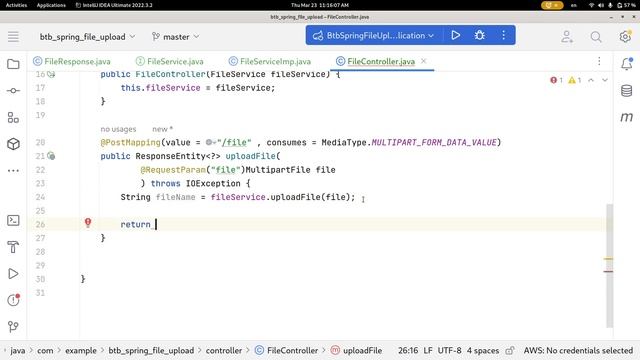Click the "/file" URL mapping text
The width and height of the screenshot is (640, 360).
click(235, 142)
